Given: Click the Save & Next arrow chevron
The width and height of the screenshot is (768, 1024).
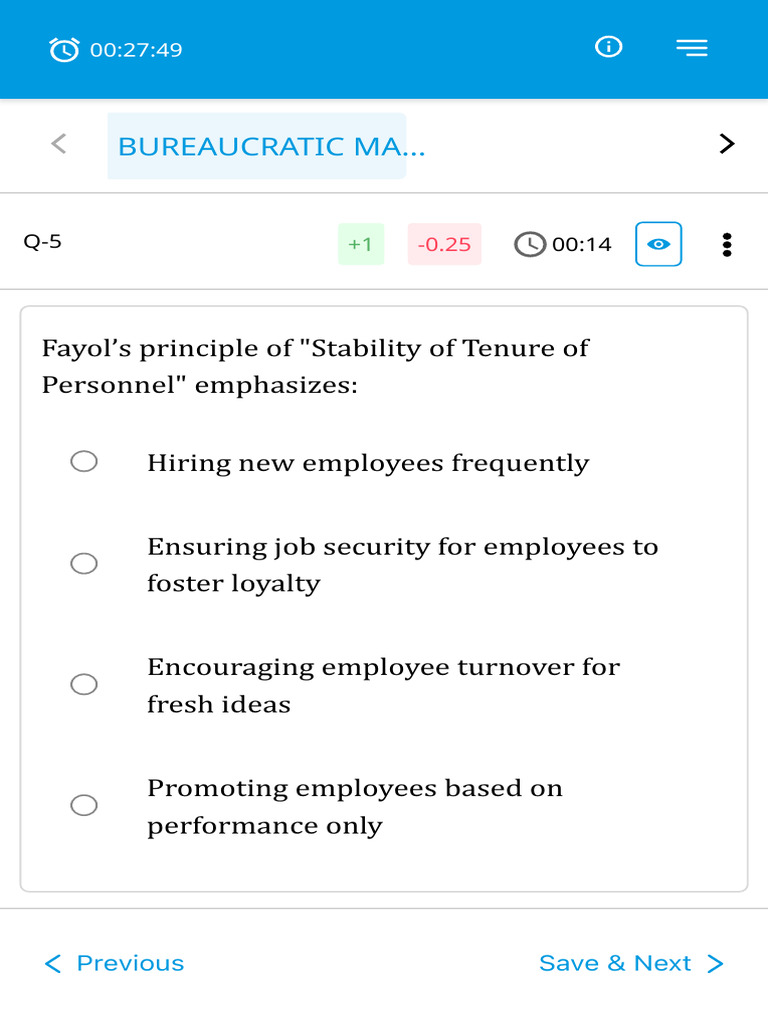Looking at the screenshot, I should pyautogui.click(x=716, y=963).
